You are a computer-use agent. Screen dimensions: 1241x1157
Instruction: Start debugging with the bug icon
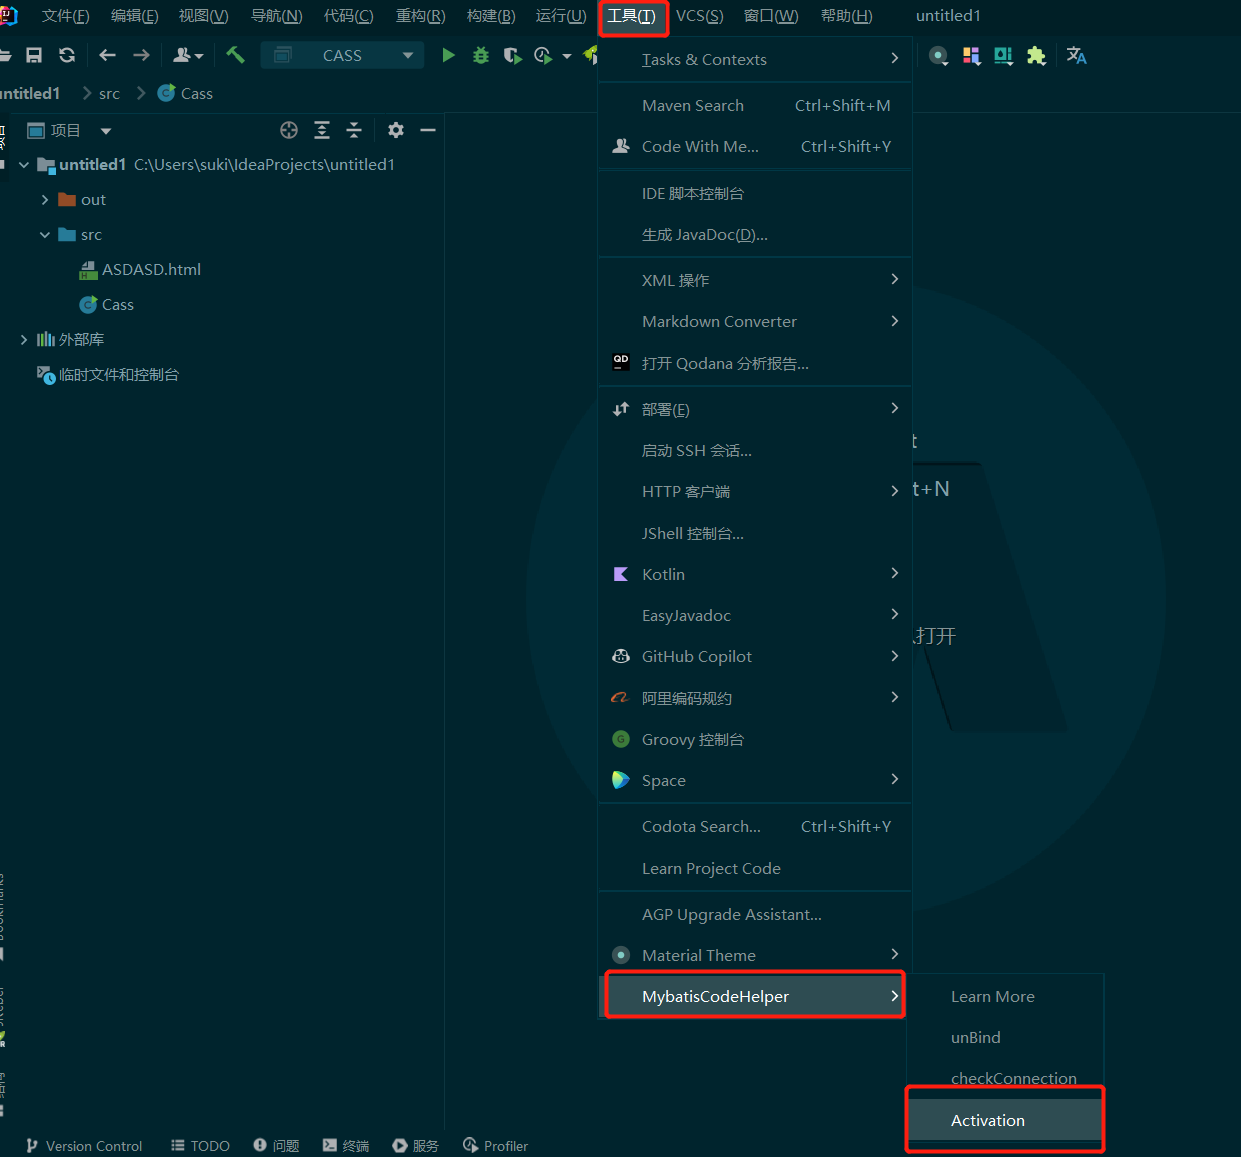click(481, 55)
